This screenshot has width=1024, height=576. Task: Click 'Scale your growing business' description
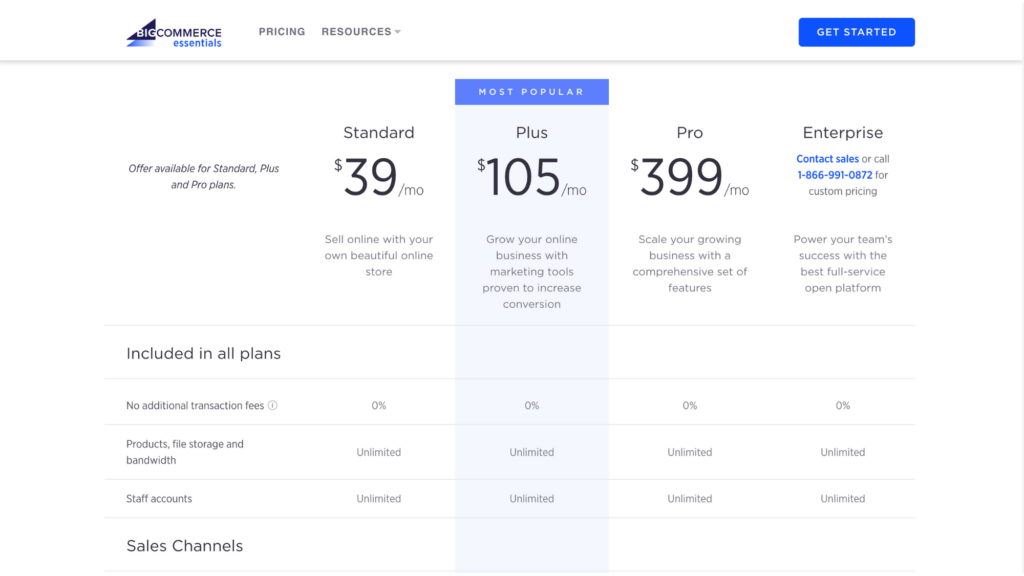point(690,264)
